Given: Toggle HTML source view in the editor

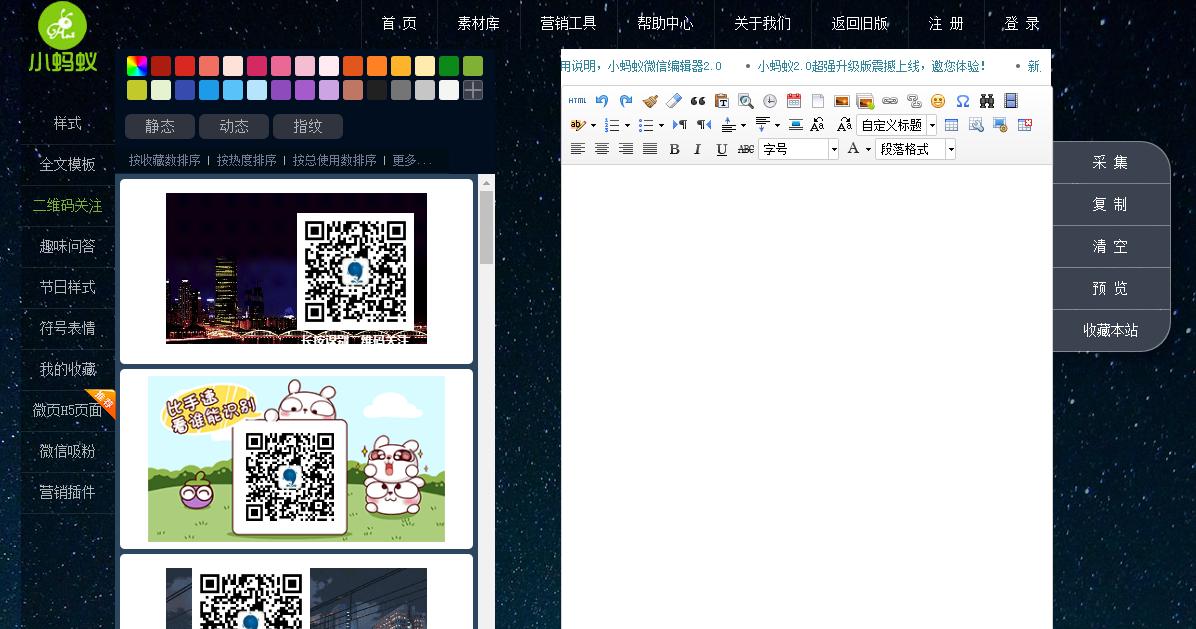Looking at the screenshot, I should click(x=577, y=100).
